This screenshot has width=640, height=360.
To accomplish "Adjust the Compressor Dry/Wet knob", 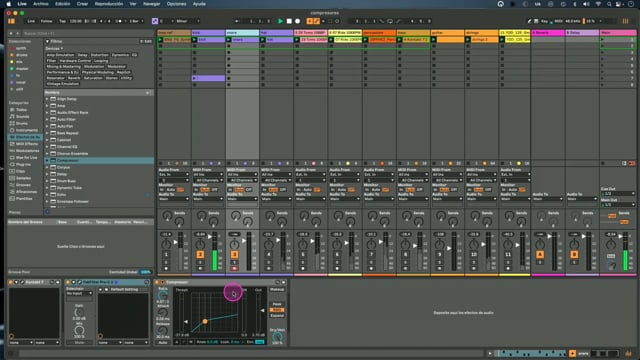I will [x=277, y=337].
